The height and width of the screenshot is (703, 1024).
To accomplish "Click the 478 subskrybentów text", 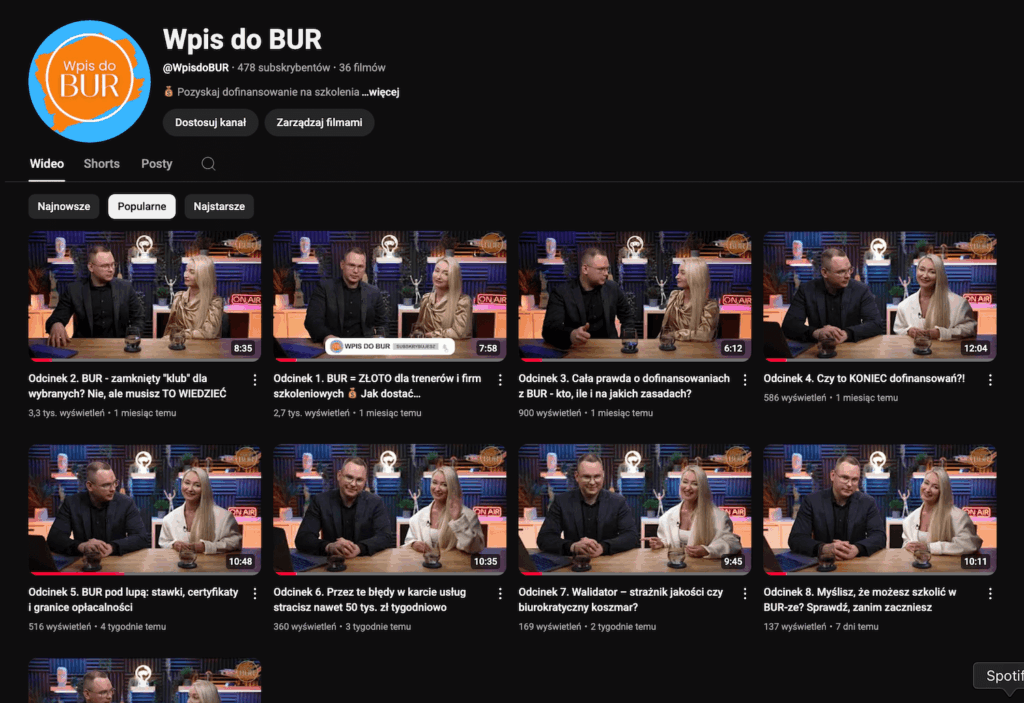I will click(x=283, y=68).
